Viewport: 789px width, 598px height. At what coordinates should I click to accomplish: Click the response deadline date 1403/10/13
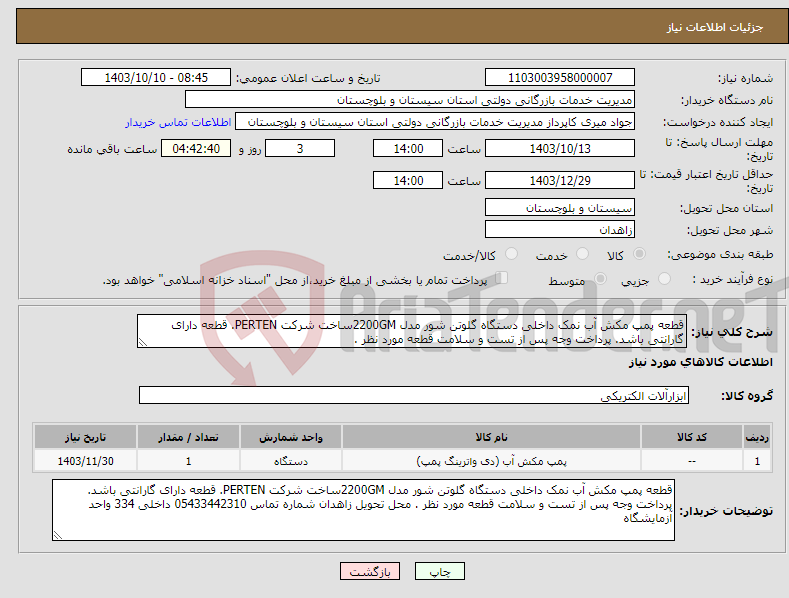pyautogui.click(x=560, y=148)
